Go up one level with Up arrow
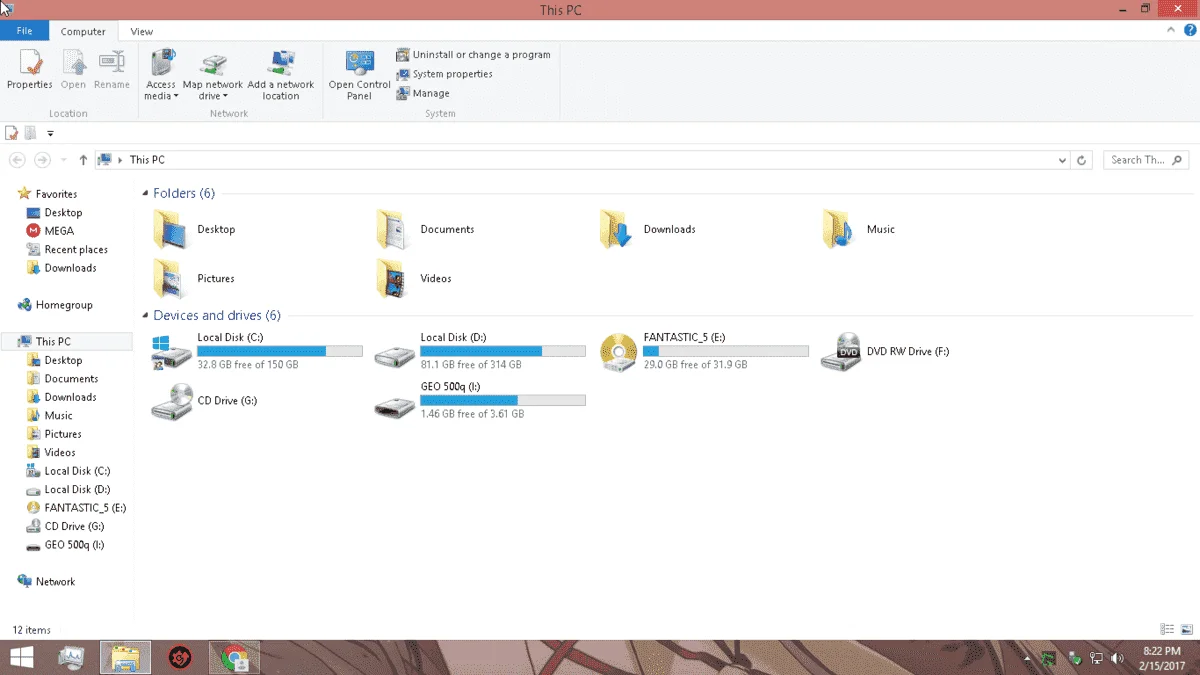1200x675 pixels. coord(83,160)
